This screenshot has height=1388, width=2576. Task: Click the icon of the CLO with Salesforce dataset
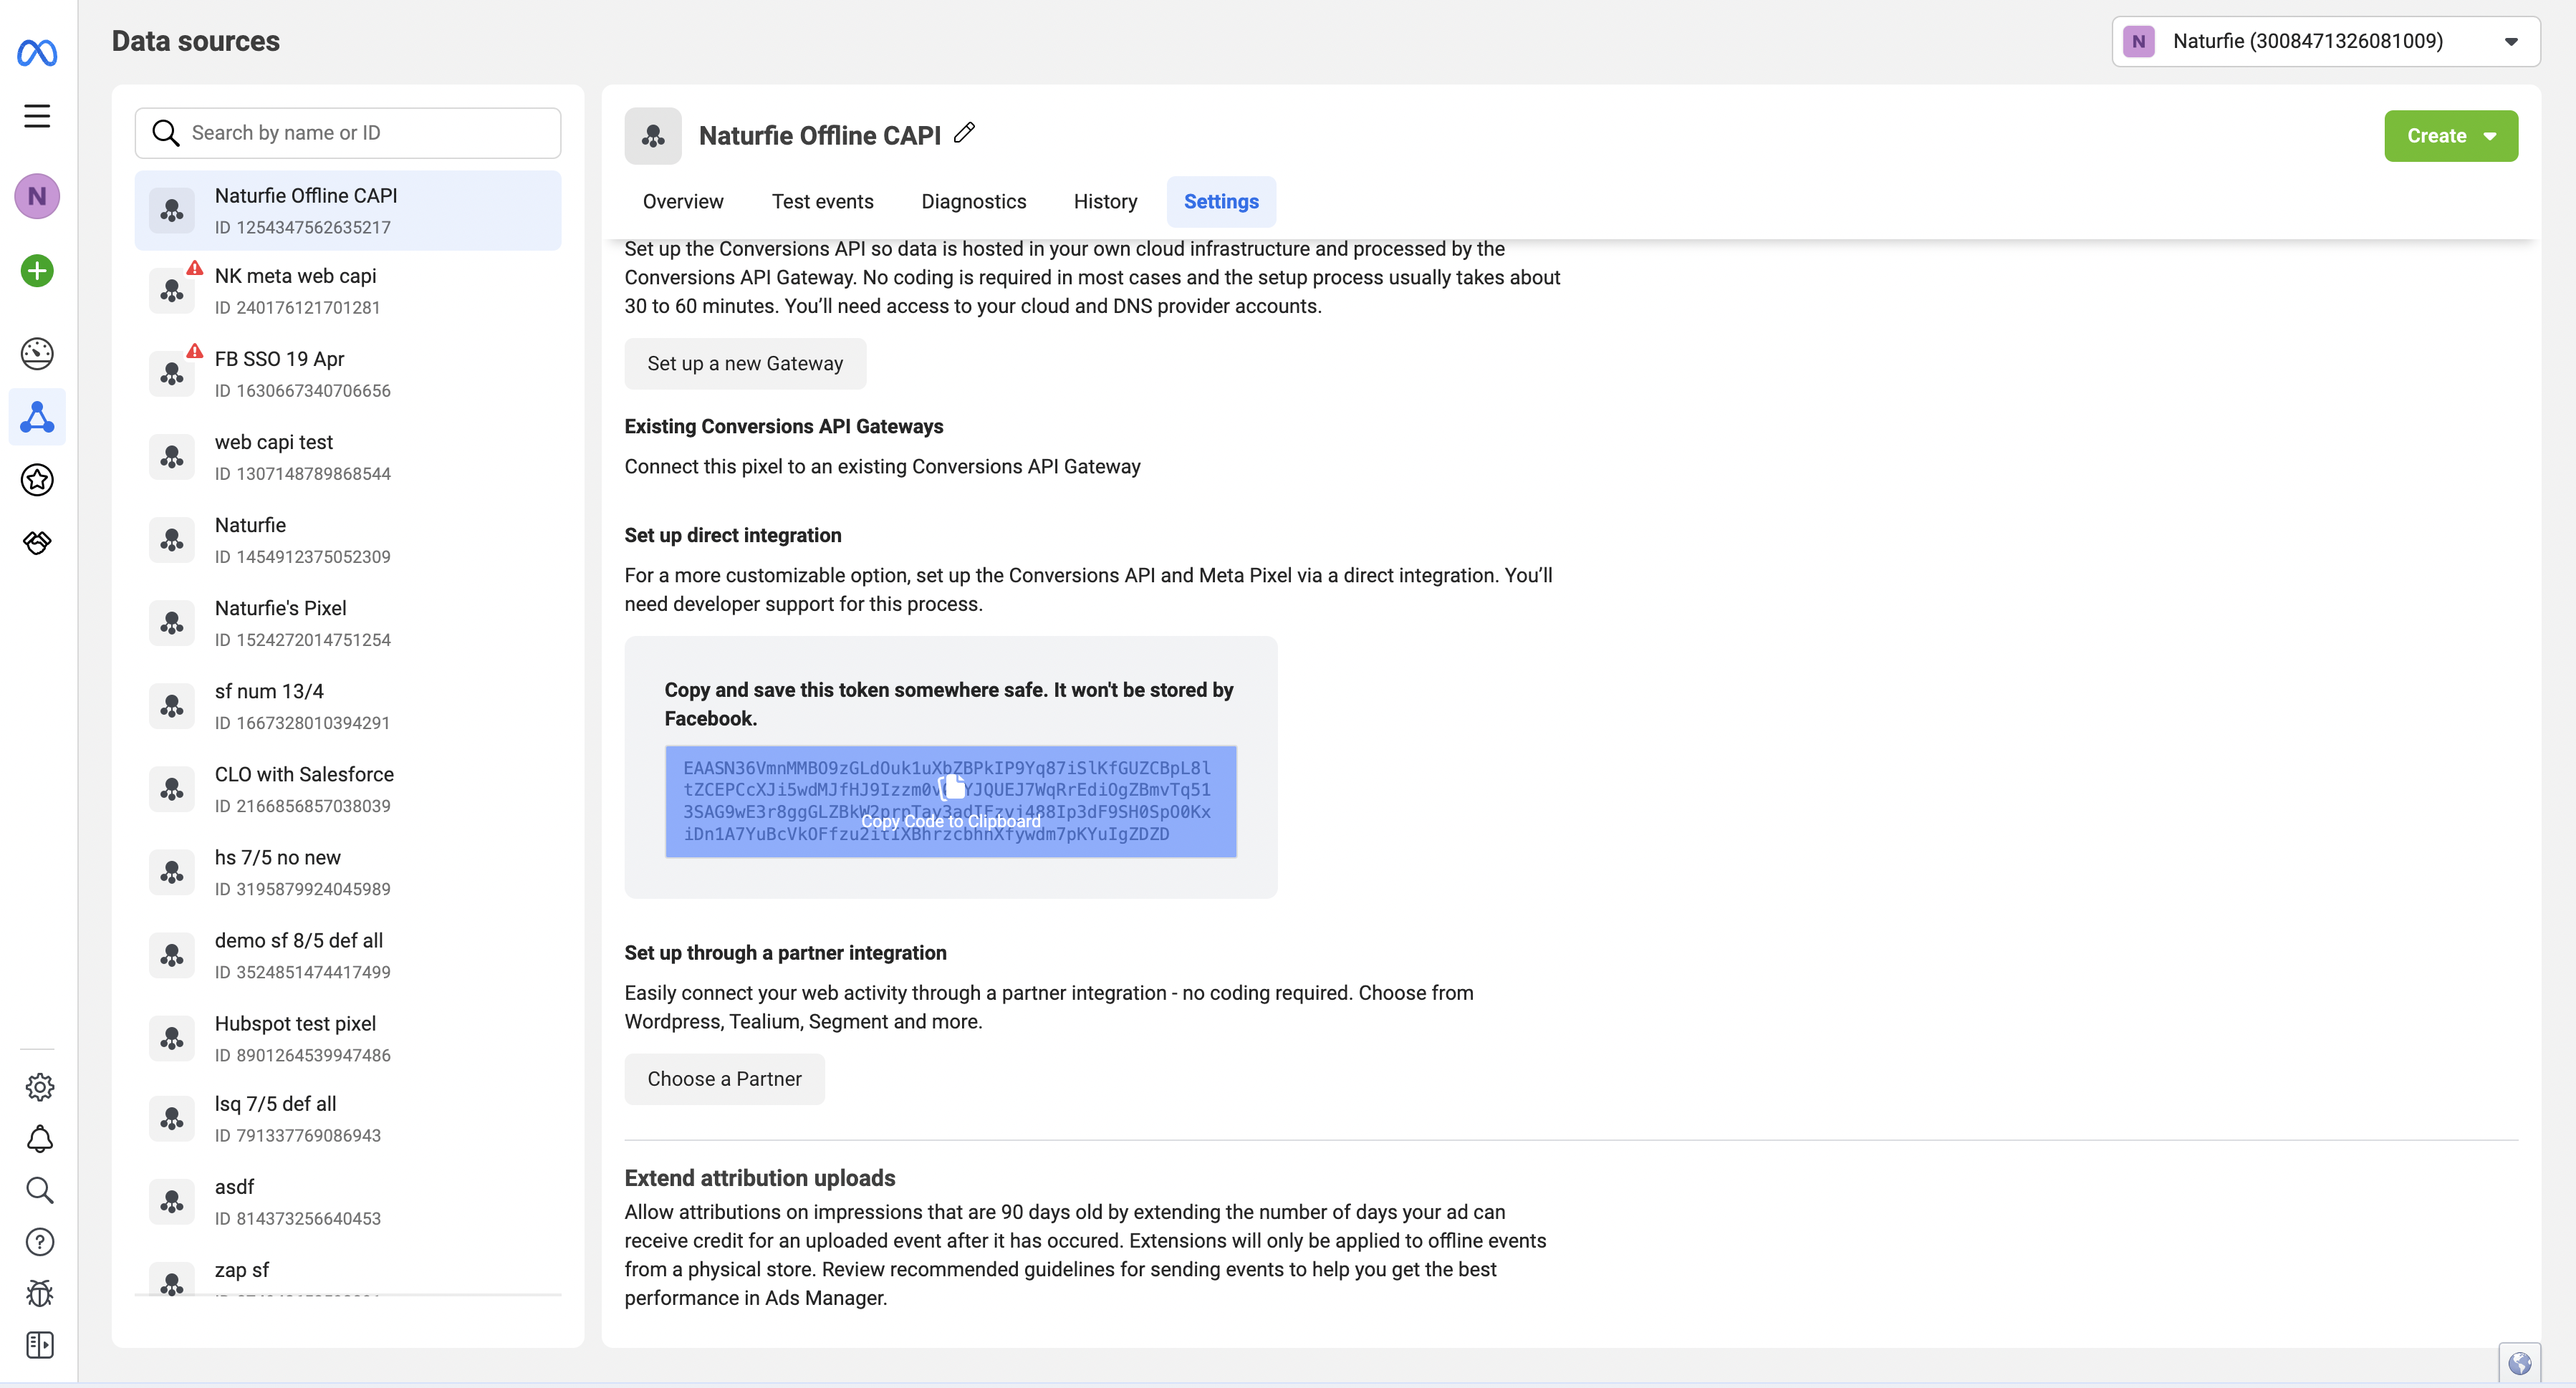(172, 790)
